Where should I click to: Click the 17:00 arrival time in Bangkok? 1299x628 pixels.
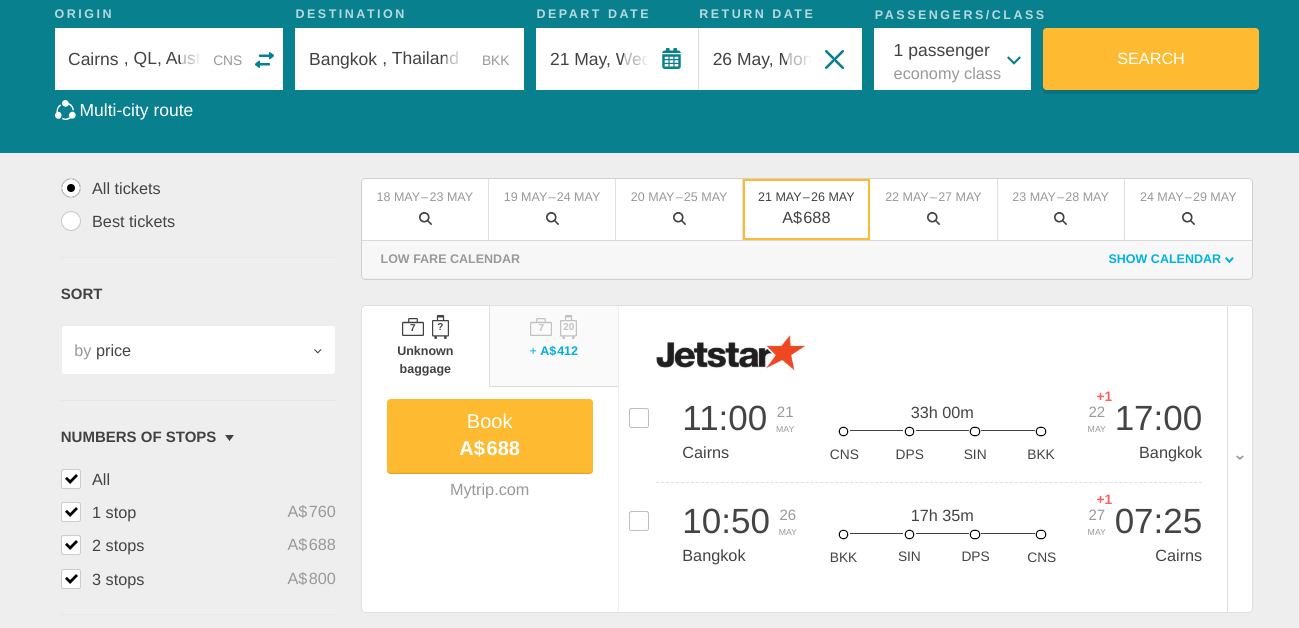pos(1158,418)
